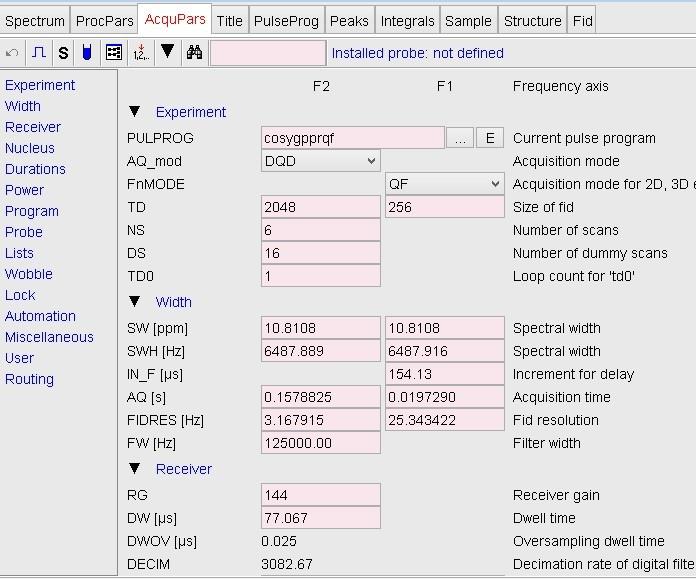Show pulse program parameters via pulse icon
Screen dimensions: 696x579
tap(39, 53)
